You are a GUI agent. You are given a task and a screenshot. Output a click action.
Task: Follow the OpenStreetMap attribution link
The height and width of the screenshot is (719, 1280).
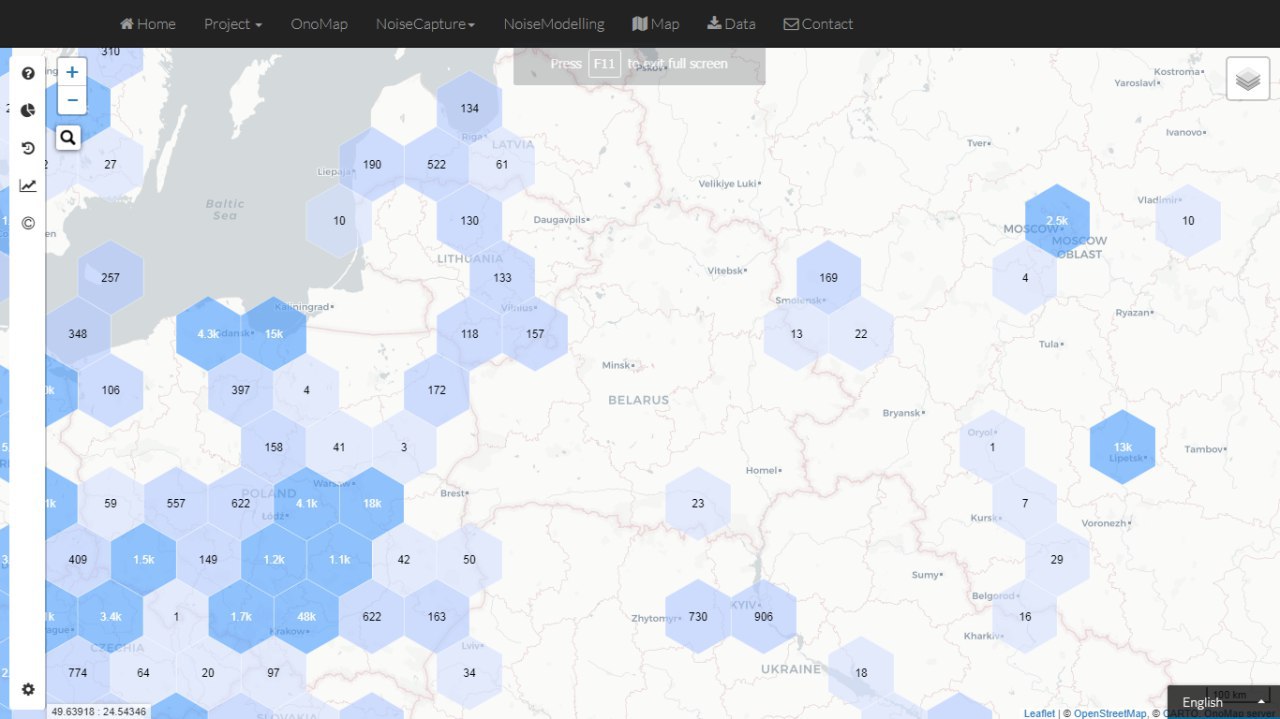point(1110,713)
